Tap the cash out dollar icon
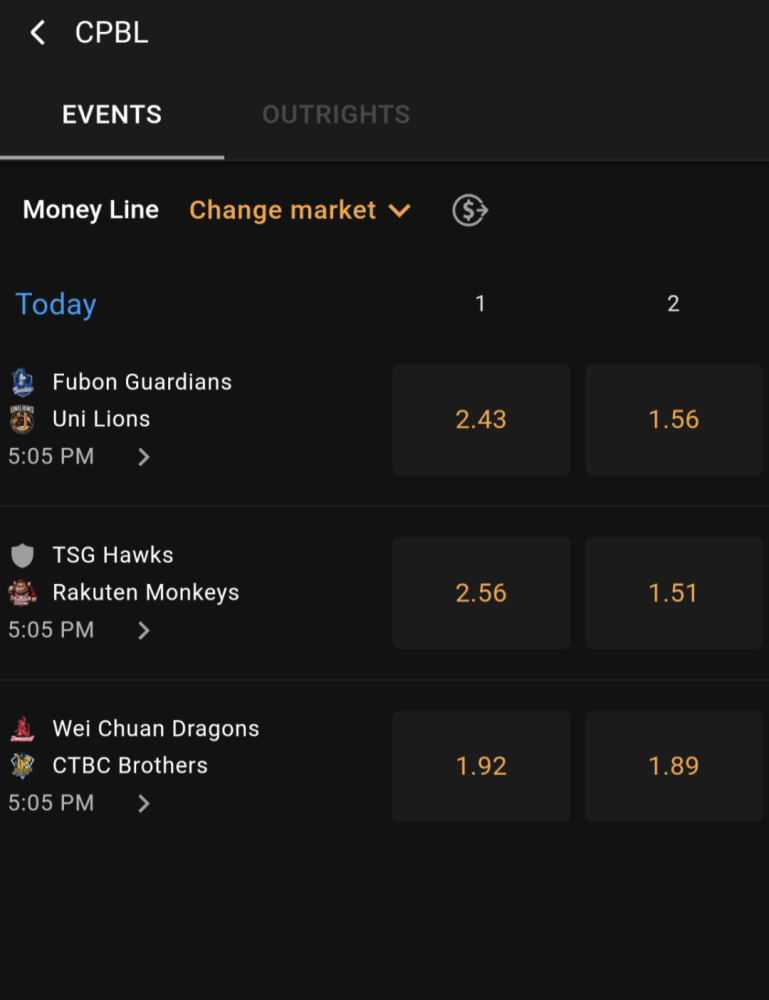 pyautogui.click(x=470, y=210)
